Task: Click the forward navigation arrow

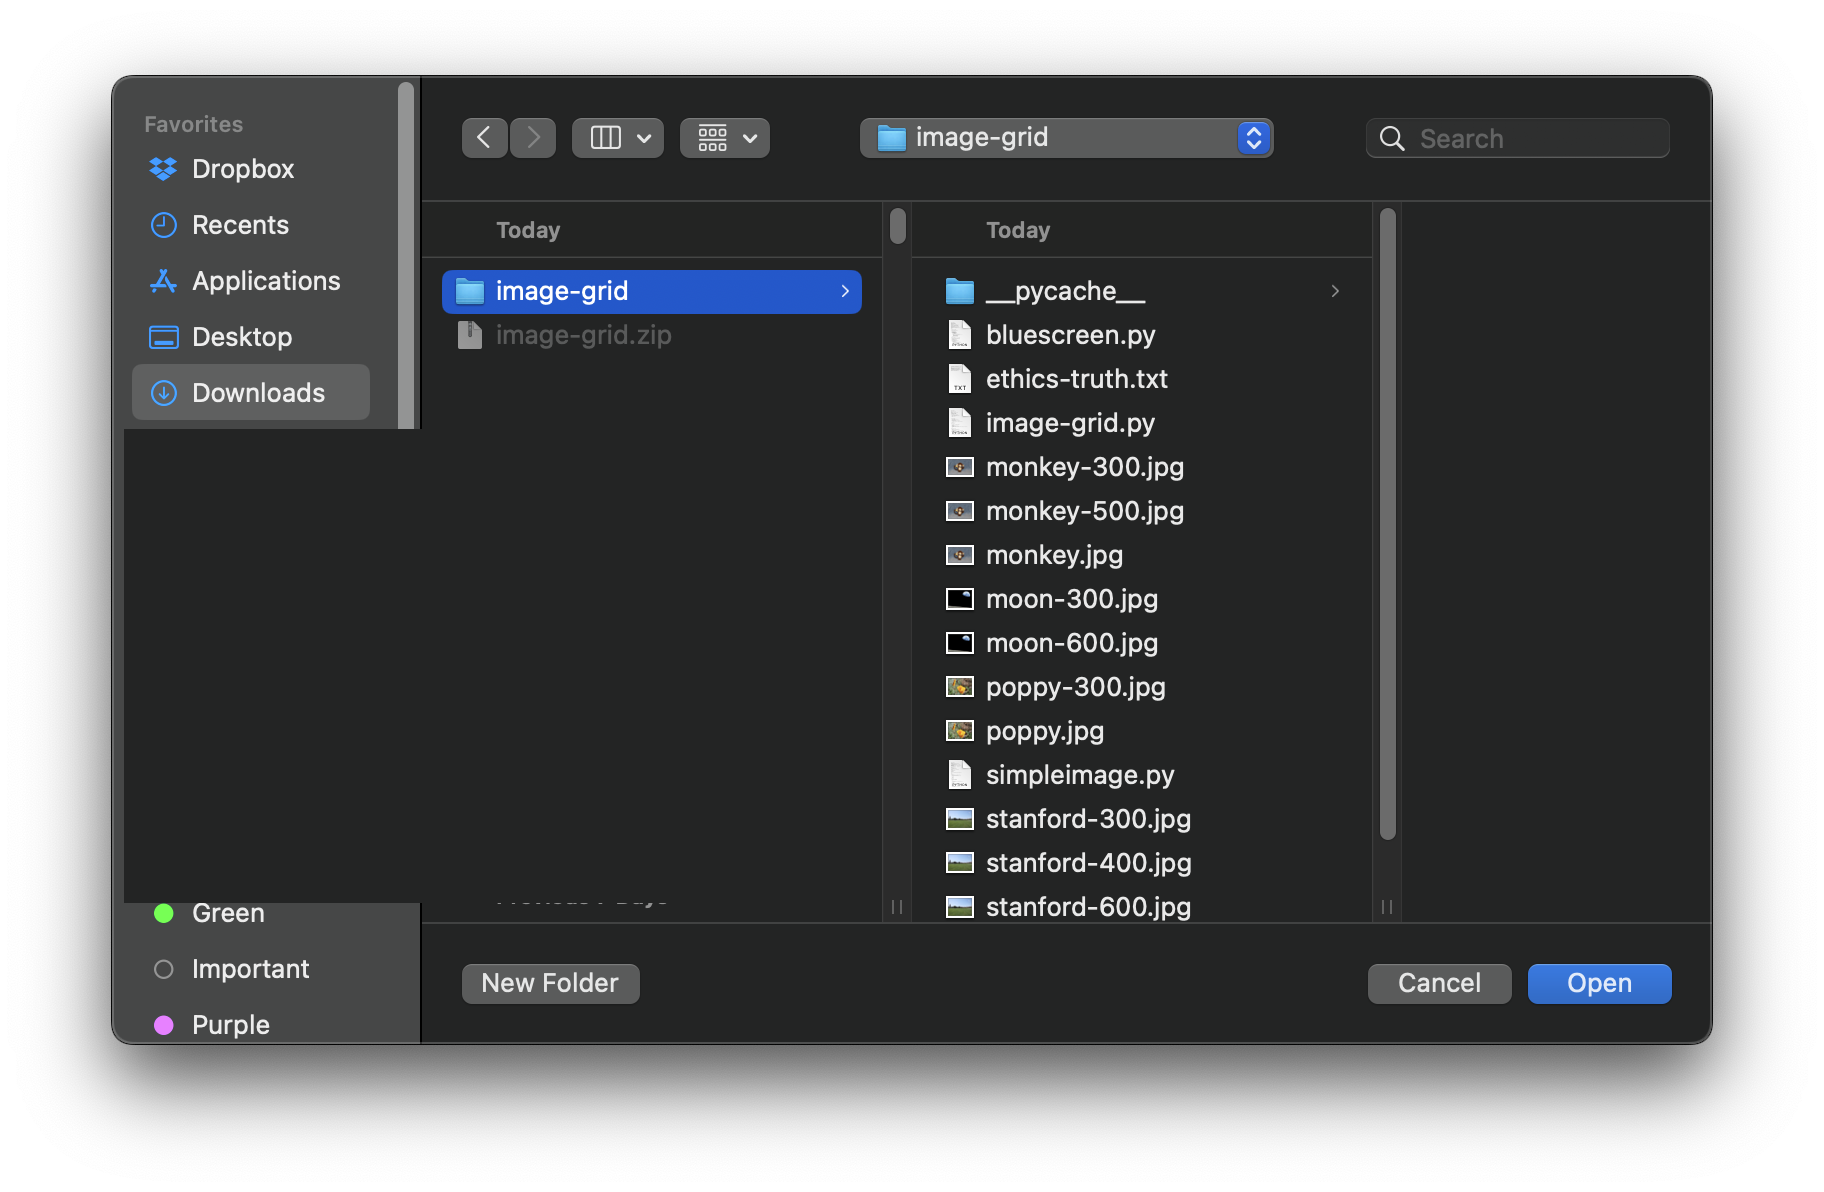Action: click(533, 137)
